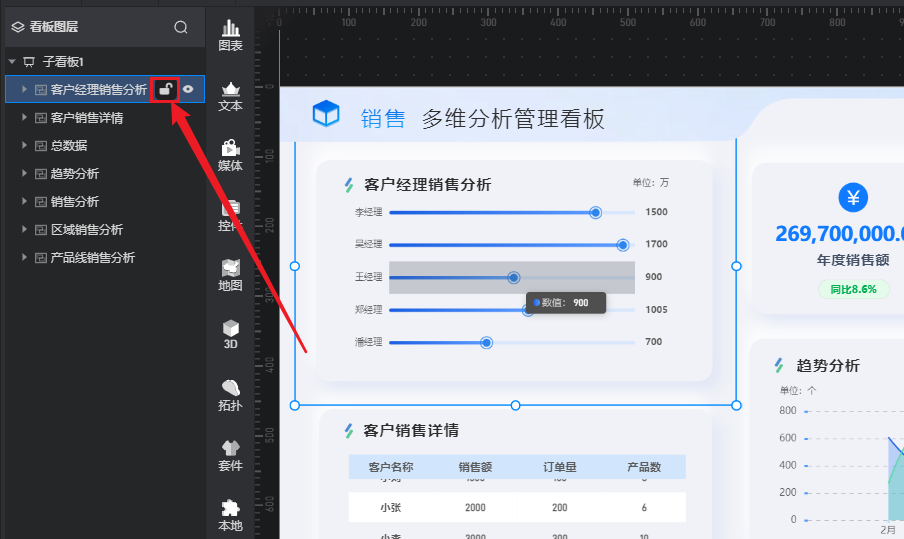
Task: Click the 多维分析管理看板 title text
Action: (x=513, y=119)
